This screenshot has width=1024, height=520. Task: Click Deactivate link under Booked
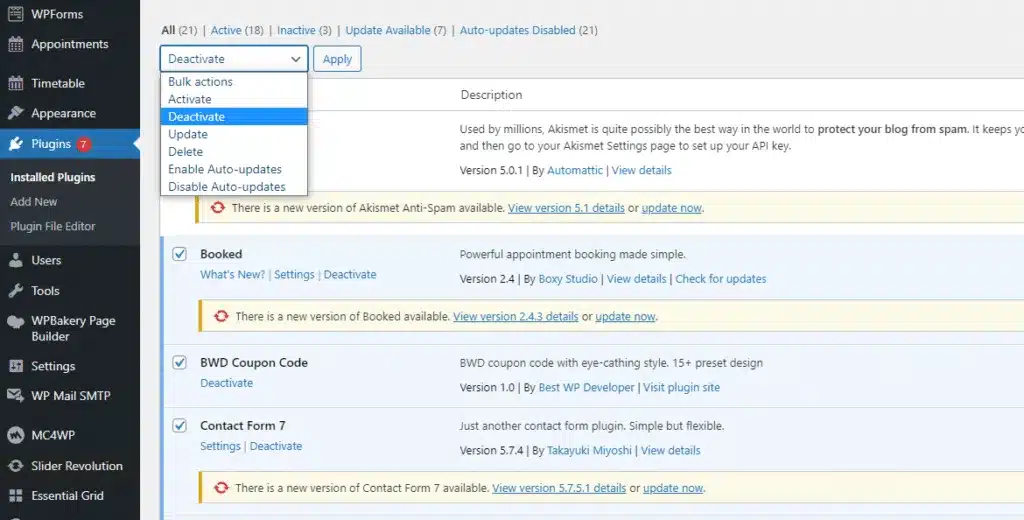(x=350, y=275)
